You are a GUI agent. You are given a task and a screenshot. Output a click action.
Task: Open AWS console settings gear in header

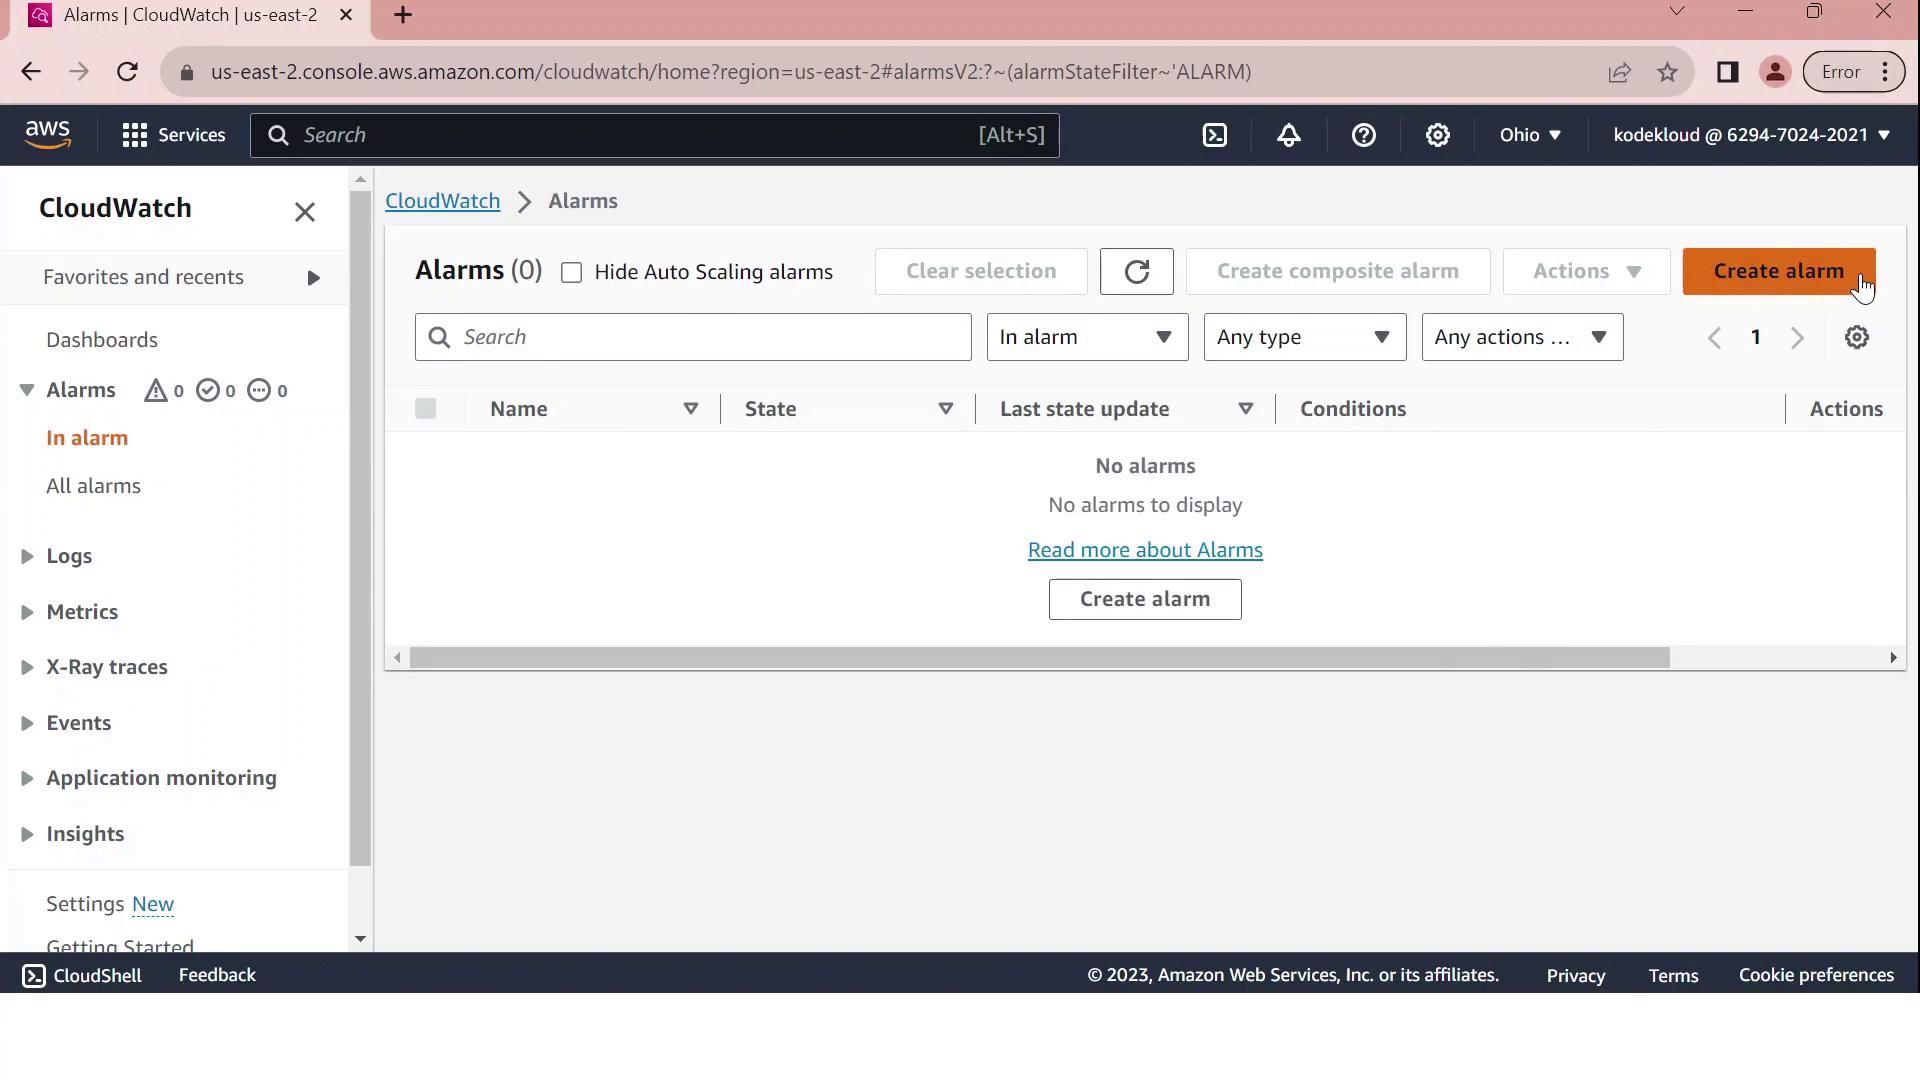coord(1437,135)
